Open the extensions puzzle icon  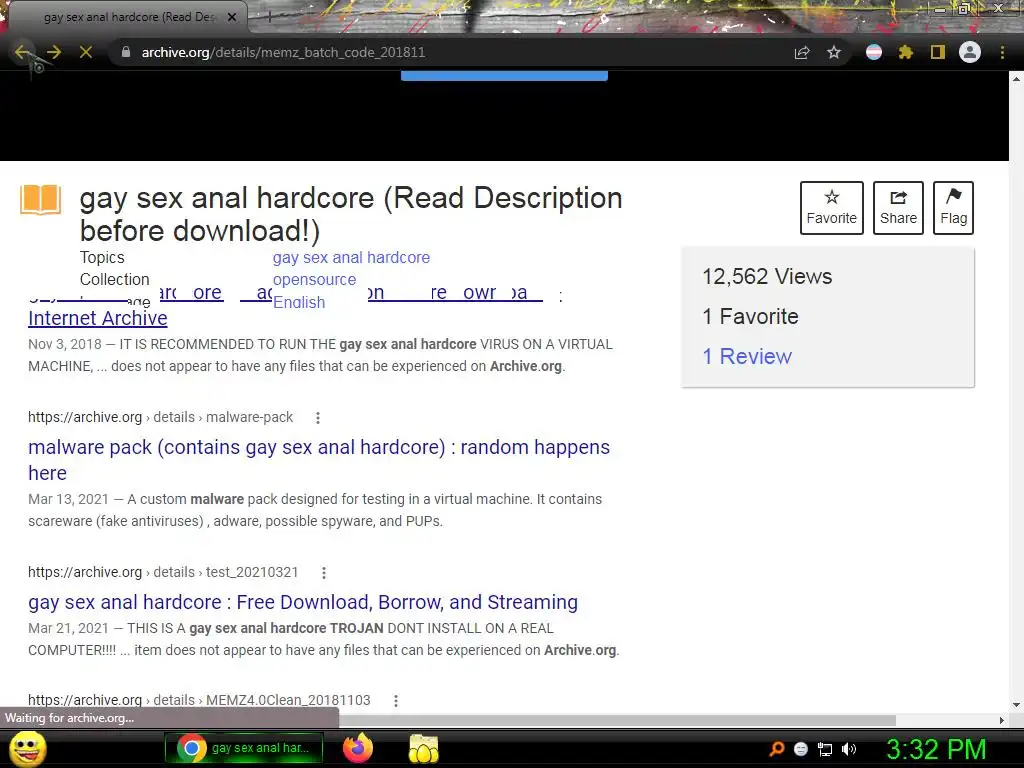(x=906, y=52)
